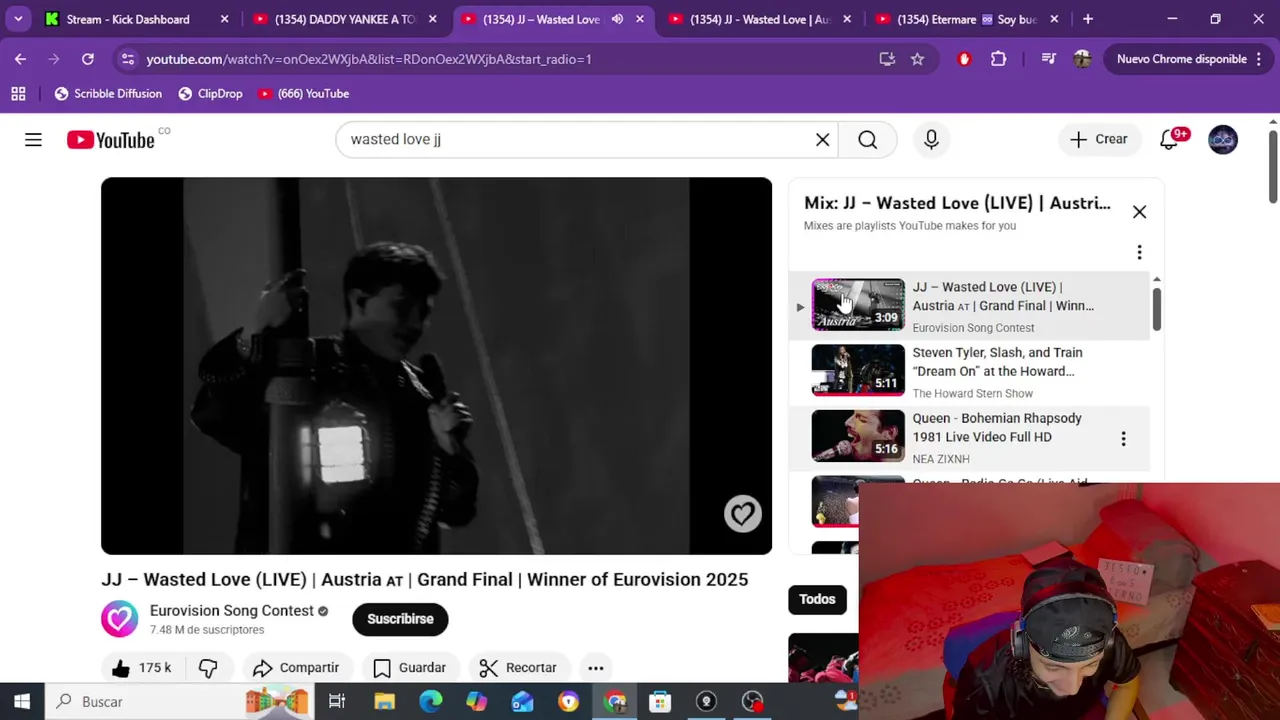Go to the YouTube home logo

click(x=111, y=140)
